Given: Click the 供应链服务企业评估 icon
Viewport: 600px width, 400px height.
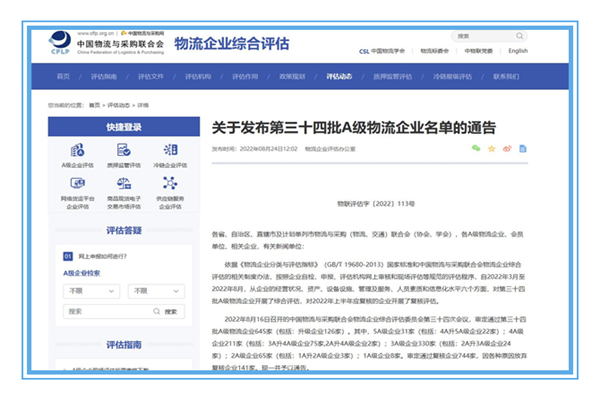Looking at the screenshot, I should [x=169, y=184].
